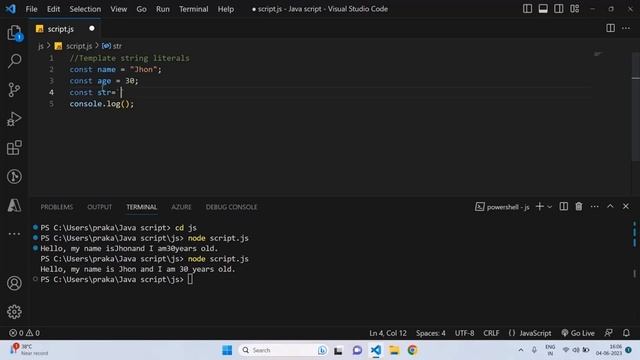This screenshot has width=640, height=360.
Task: Open the Go menu
Action: coord(141,9)
